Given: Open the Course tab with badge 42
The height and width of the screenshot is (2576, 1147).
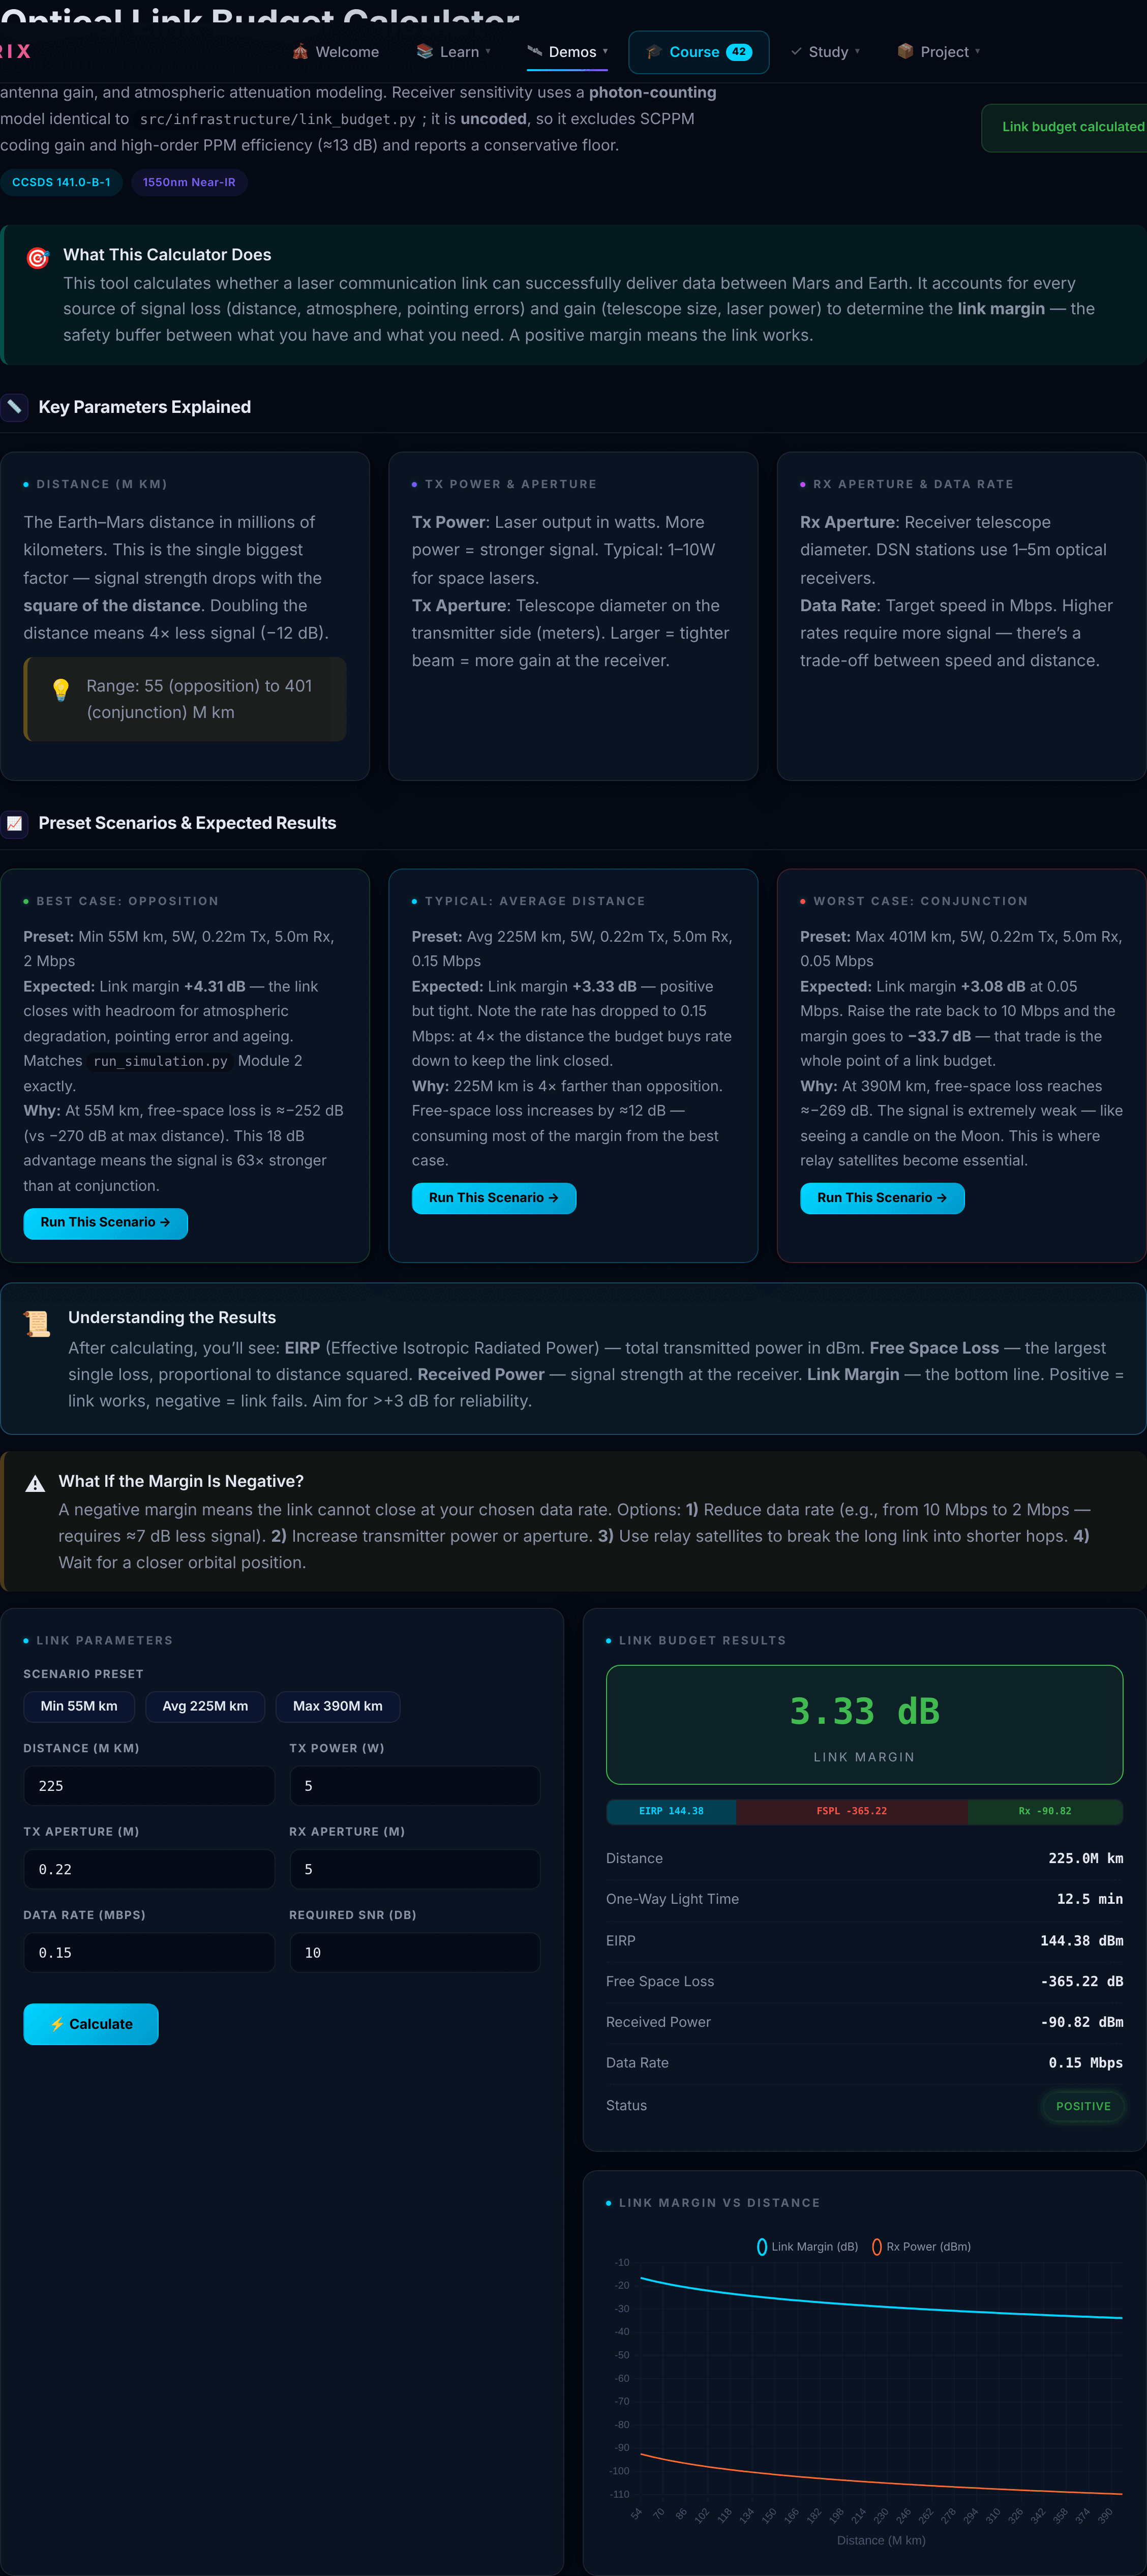Looking at the screenshot, I should point(698,52).
